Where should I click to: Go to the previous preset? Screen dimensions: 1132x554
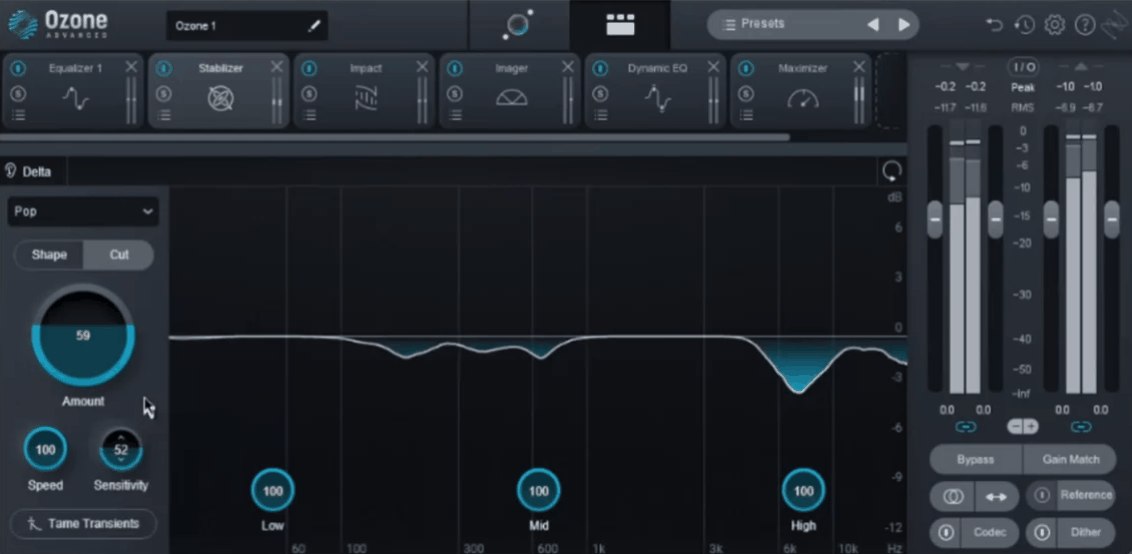coord(873,25)
